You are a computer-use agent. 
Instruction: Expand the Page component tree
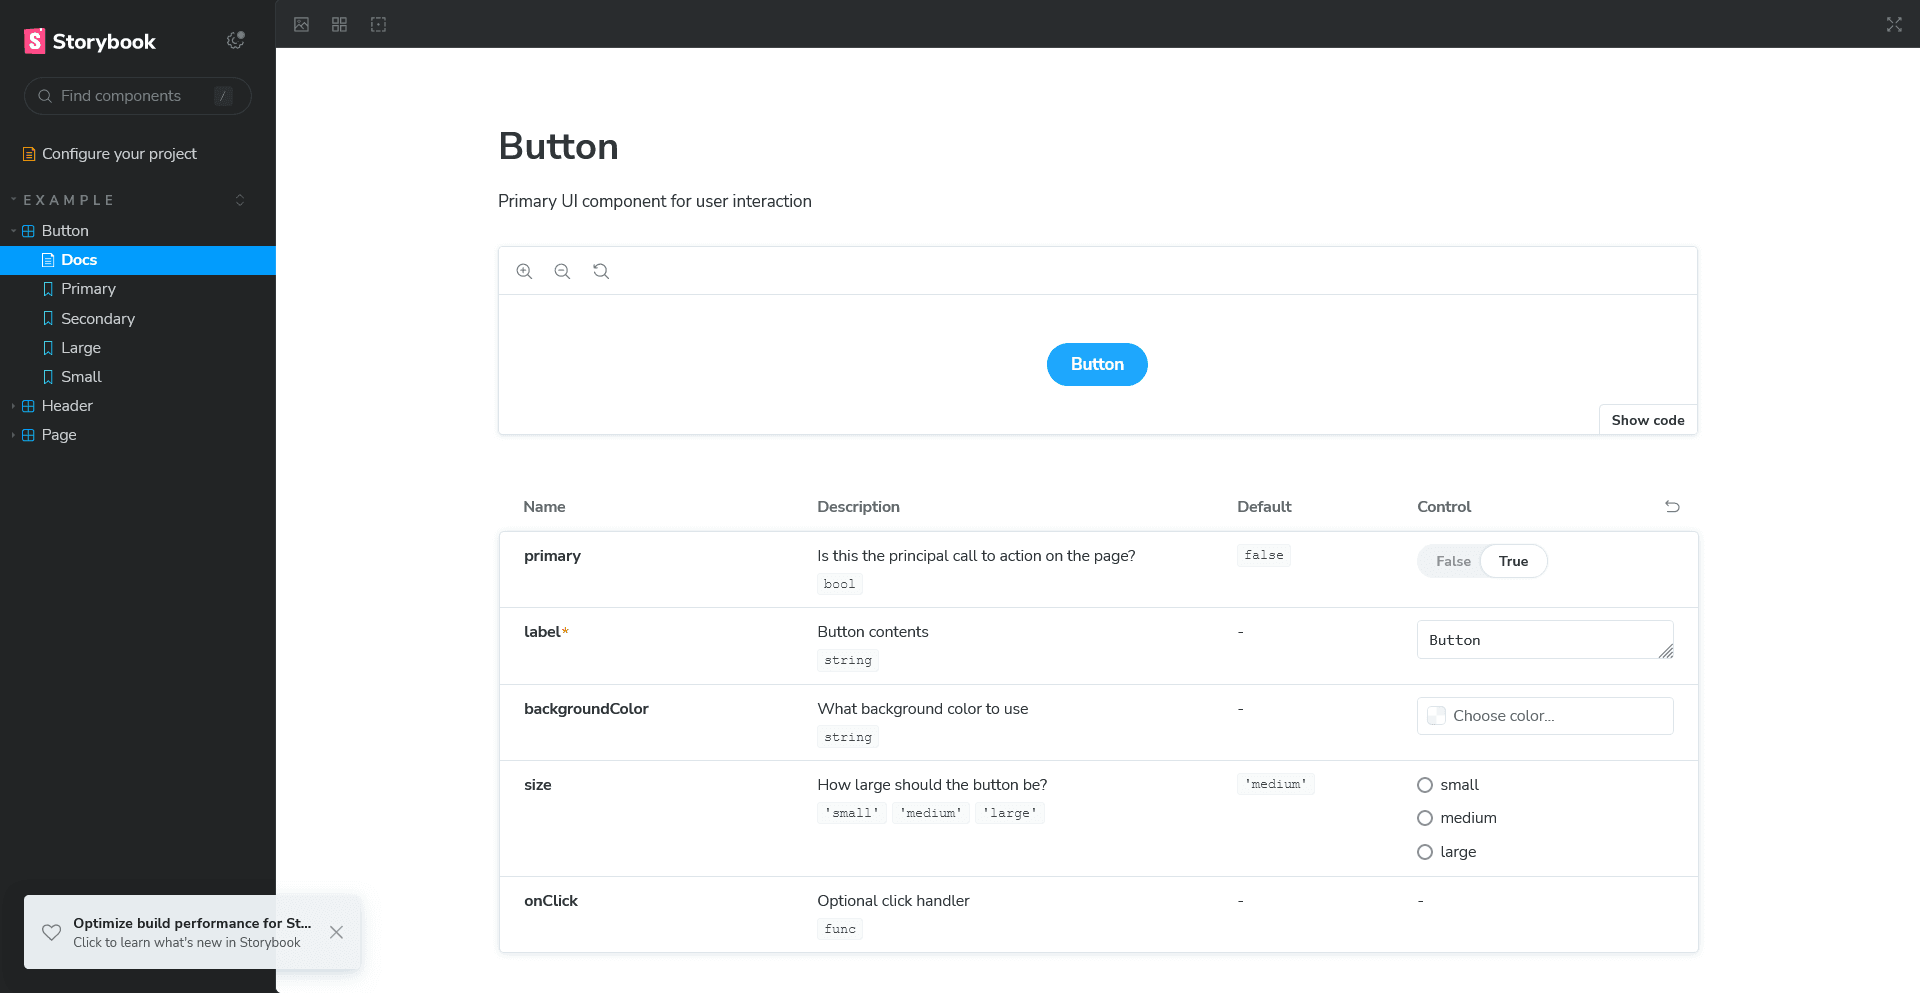(x=13, y=435)
